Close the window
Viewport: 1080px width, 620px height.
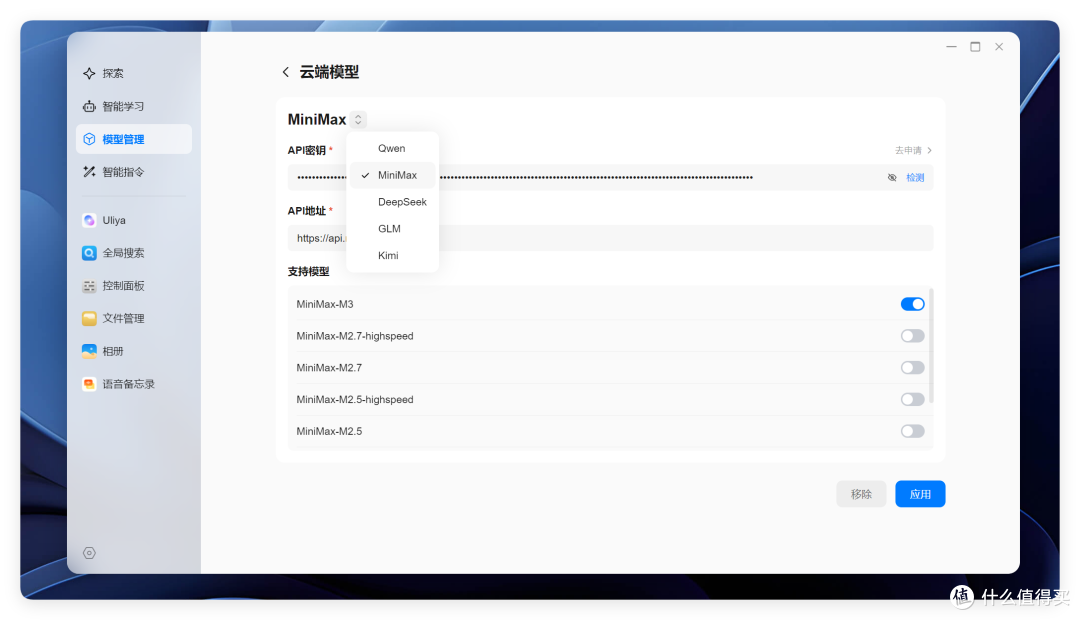tap(999, 47)
